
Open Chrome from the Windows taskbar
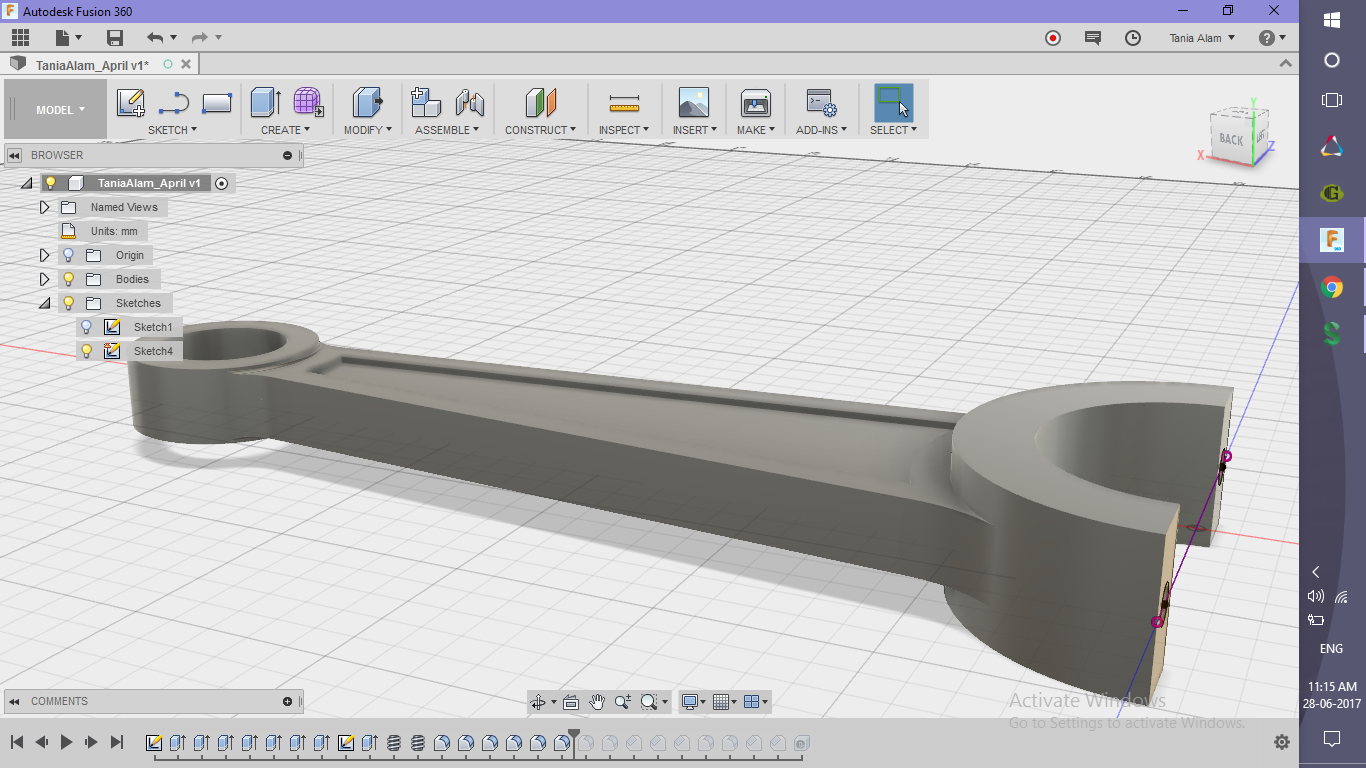coord(1332,288)
